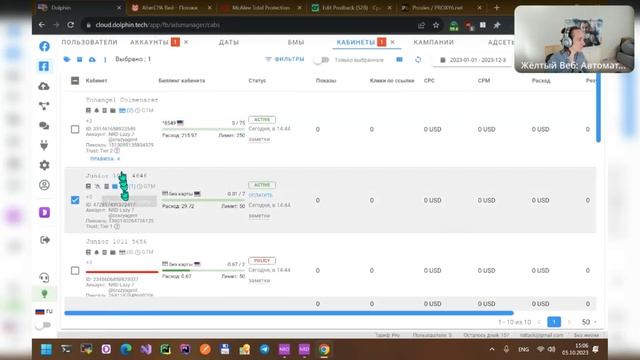The width and height of the screenshot is (640, 360).
Task: Open Chrome from the taskbar
Action: point(324,349)
